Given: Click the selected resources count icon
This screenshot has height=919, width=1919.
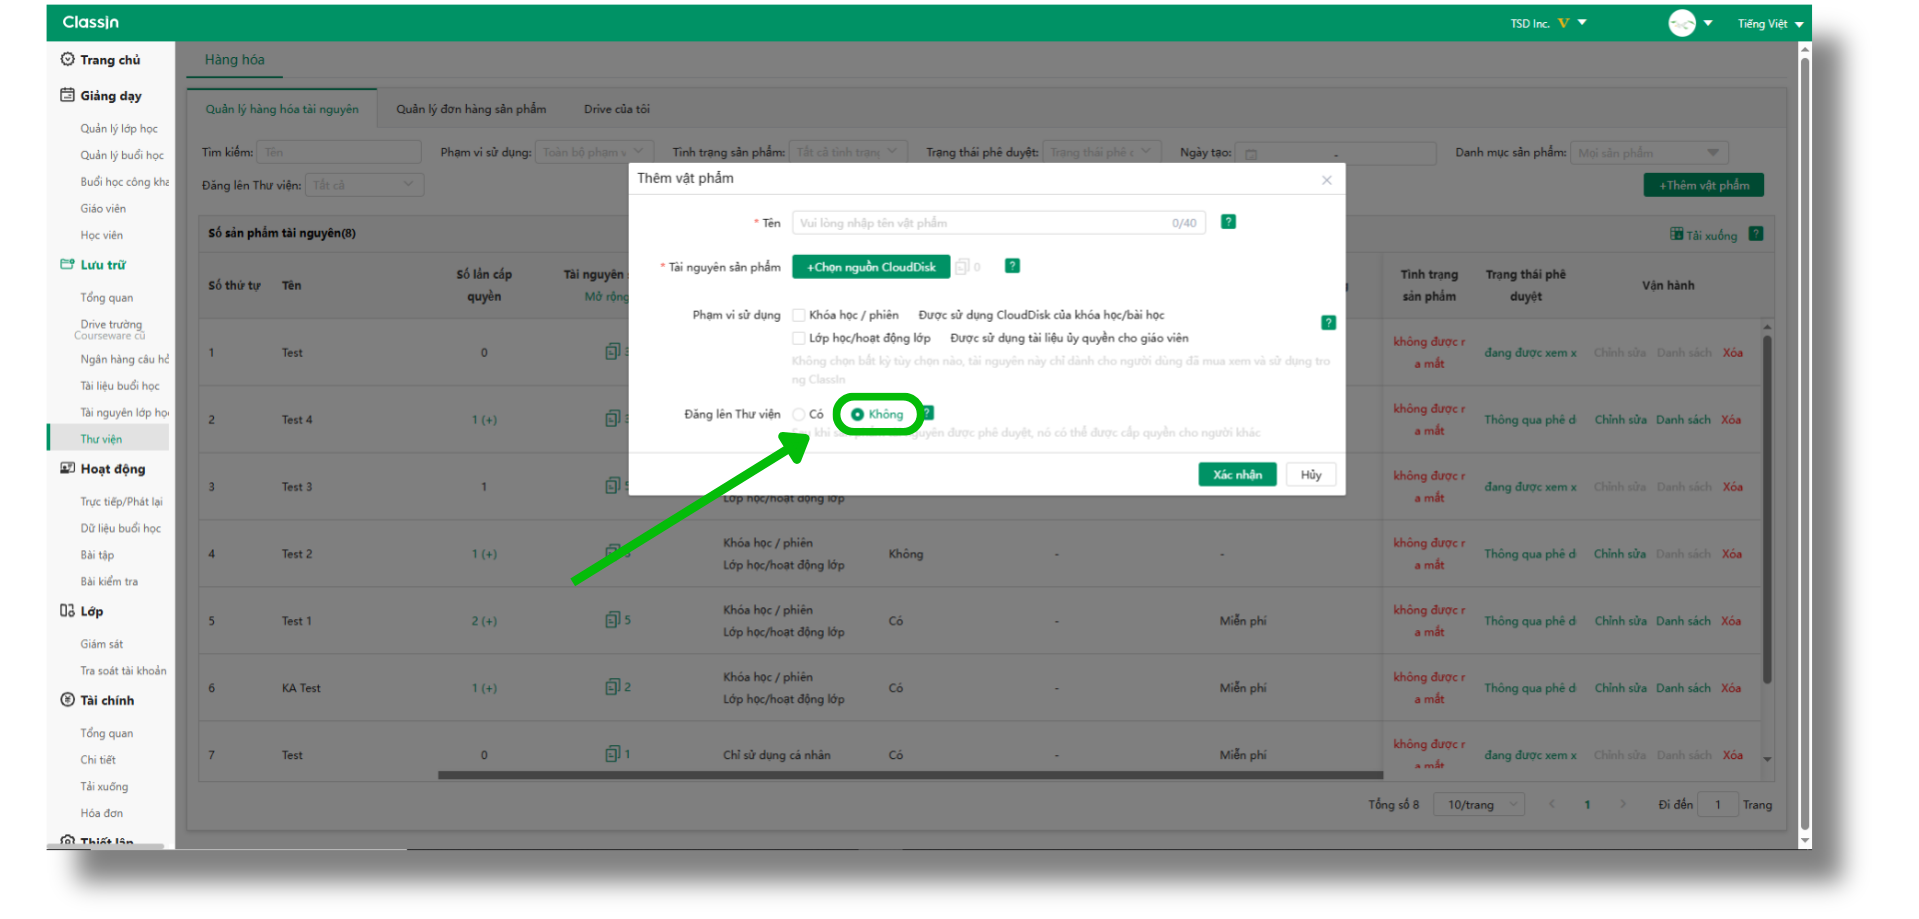Looking at the screenshot, I should click(x=963, y=267).
